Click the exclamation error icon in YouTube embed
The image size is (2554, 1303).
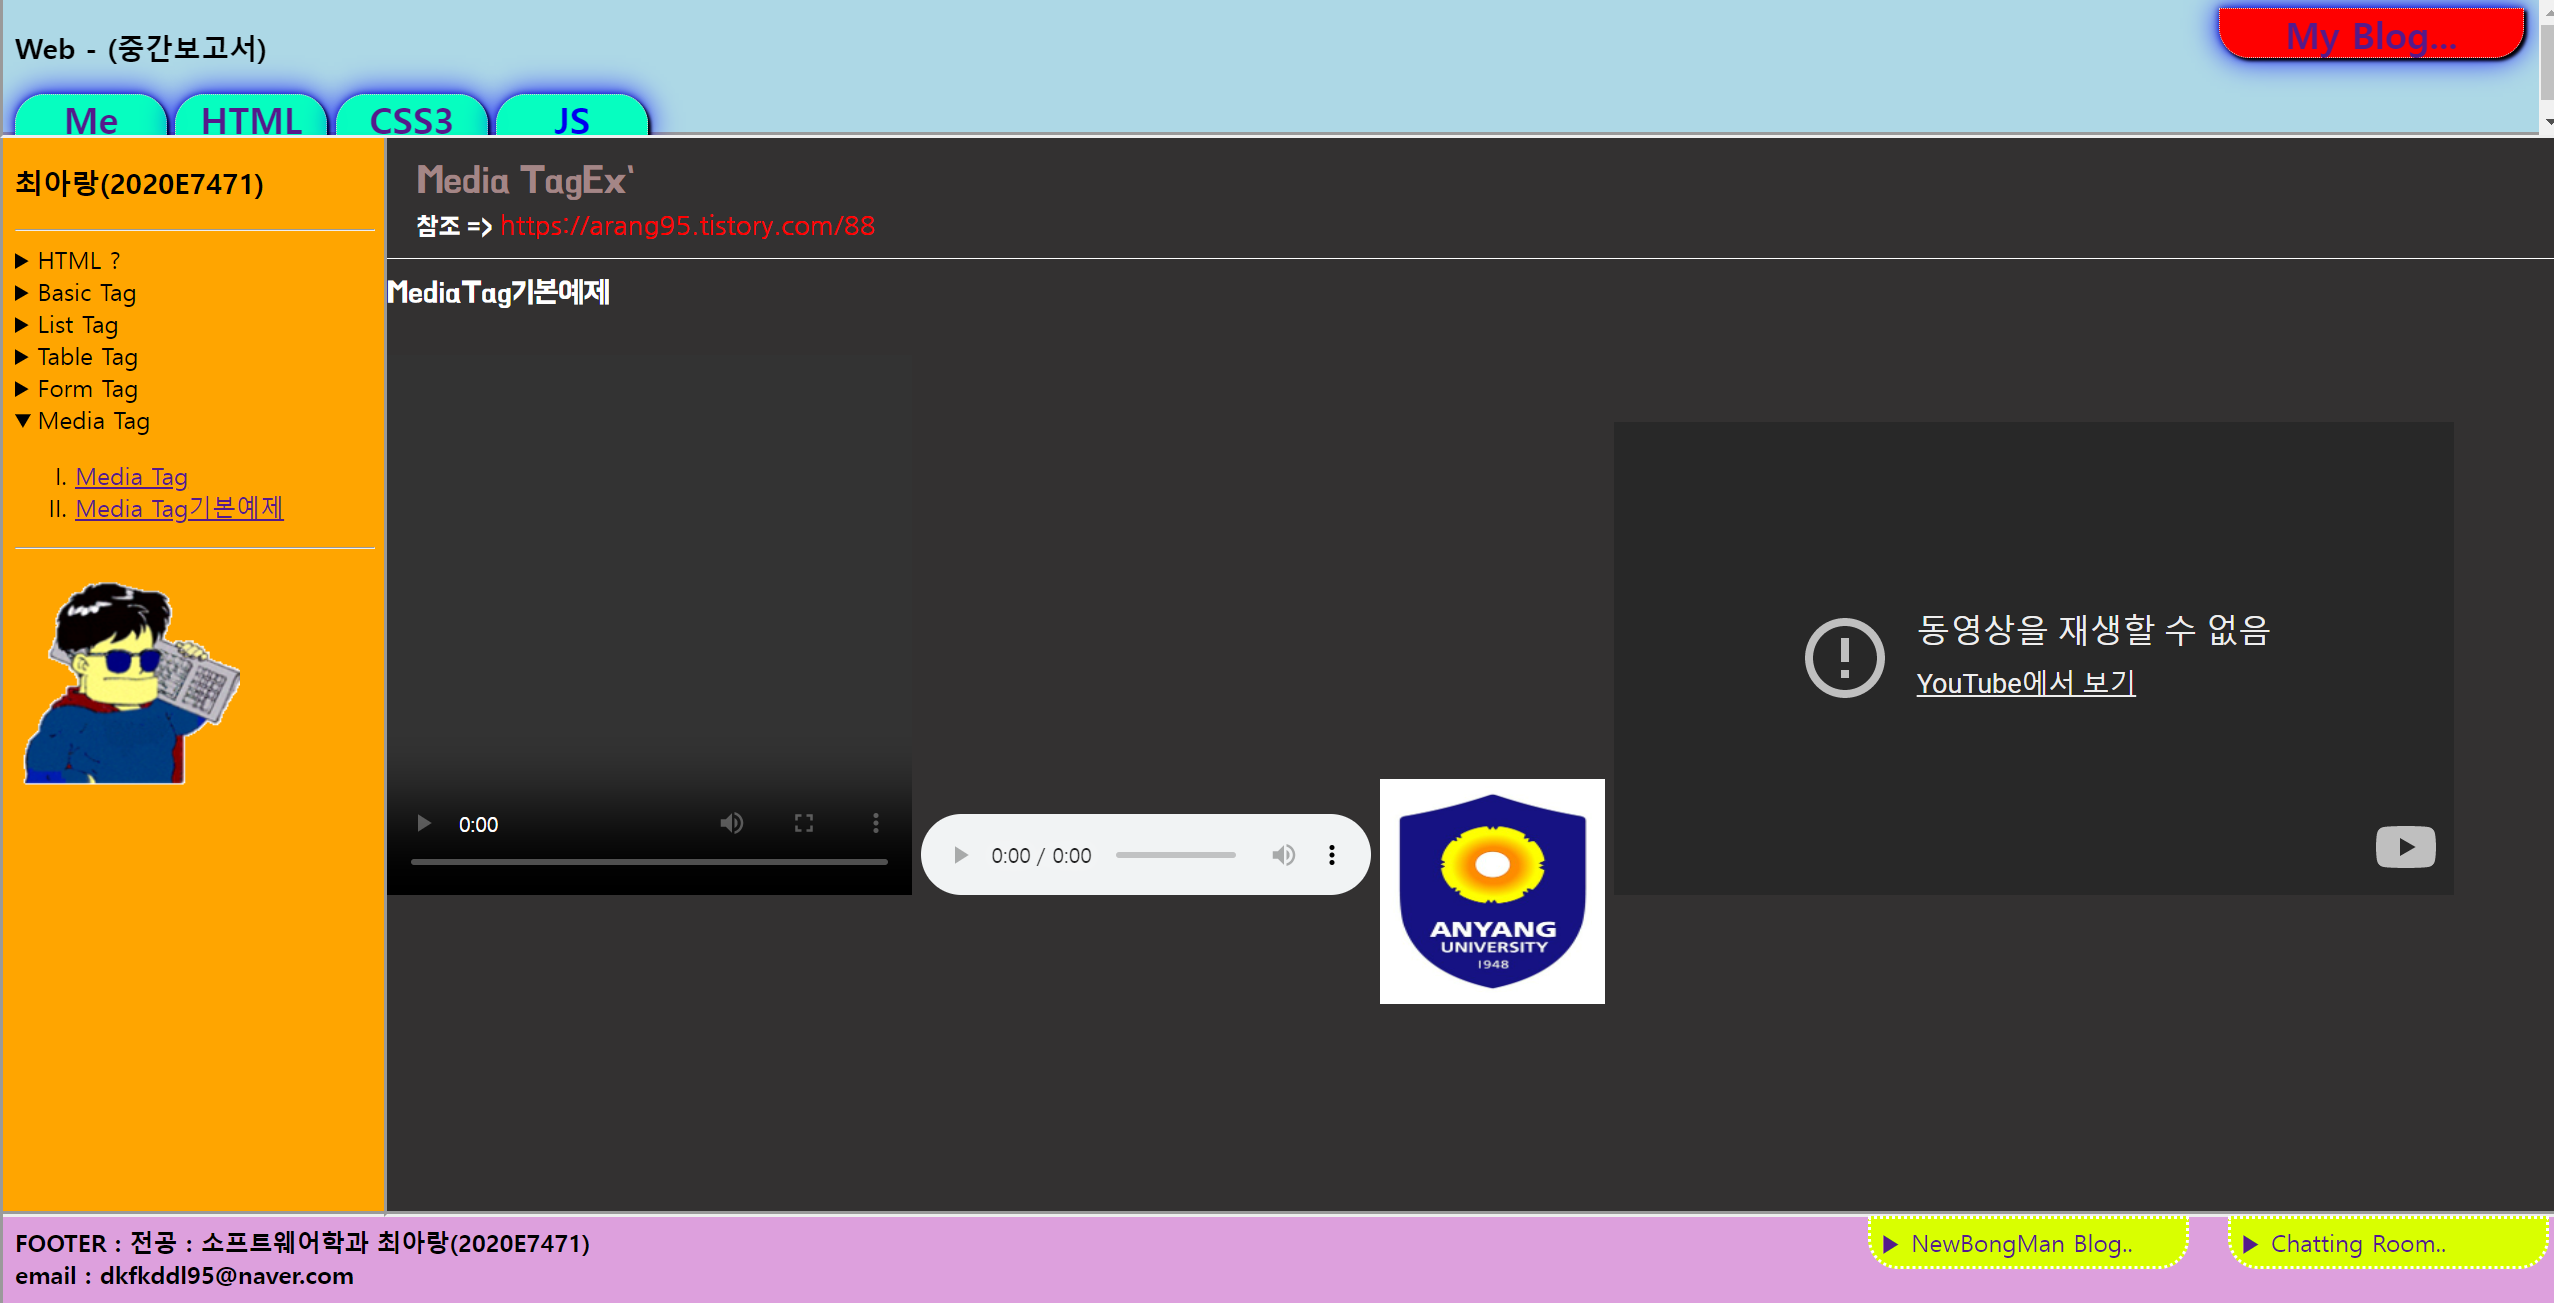(1844, 657)
